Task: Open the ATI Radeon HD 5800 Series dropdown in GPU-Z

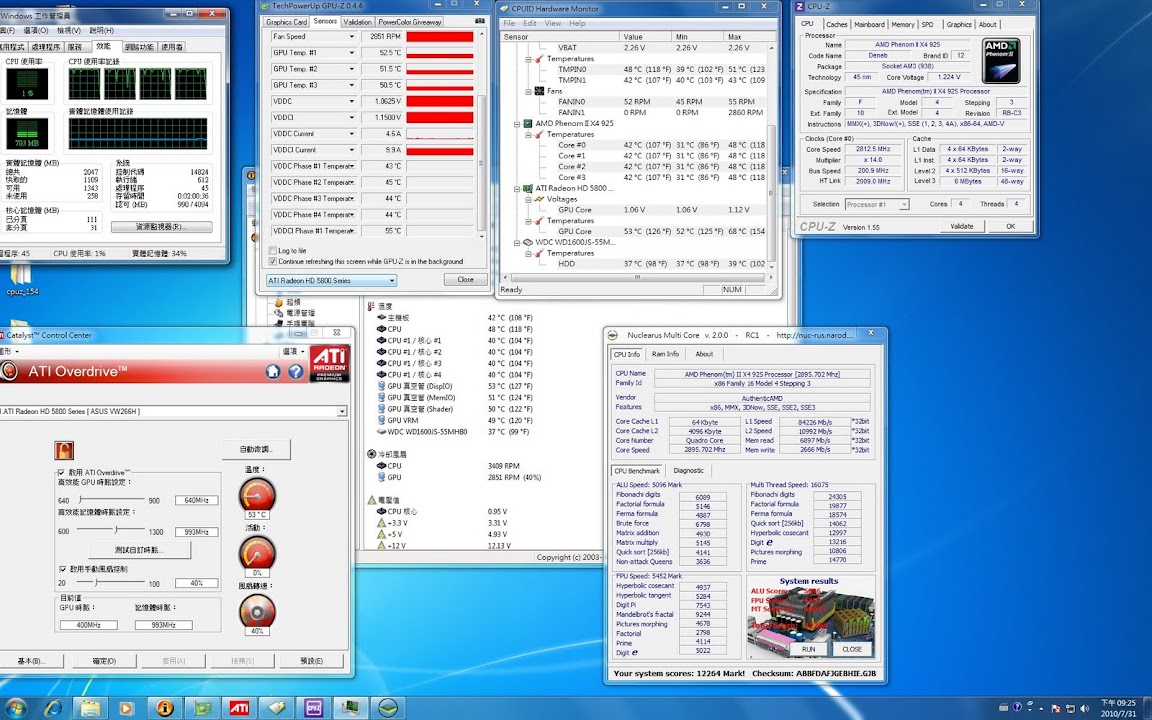Action: pos(331,281)
